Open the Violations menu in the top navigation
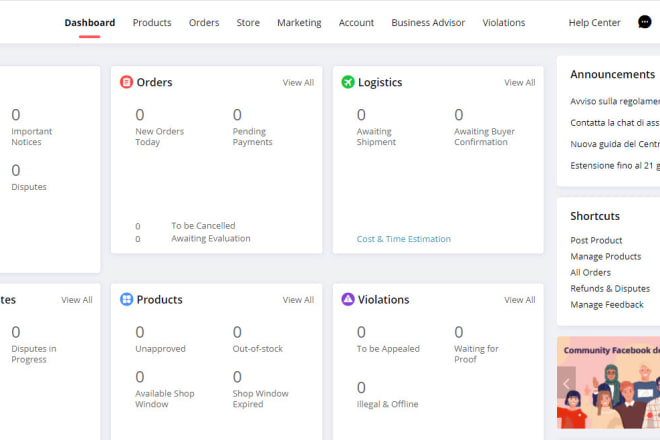Viewport: 660px width, 440px height. tap(504, 23)
